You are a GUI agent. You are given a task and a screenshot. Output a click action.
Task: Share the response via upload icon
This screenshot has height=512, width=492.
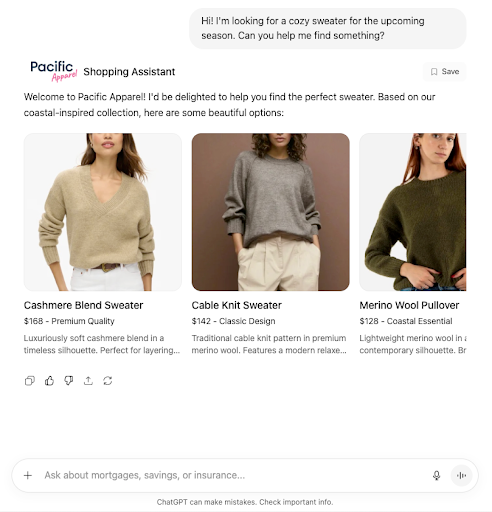coord(88,381)
